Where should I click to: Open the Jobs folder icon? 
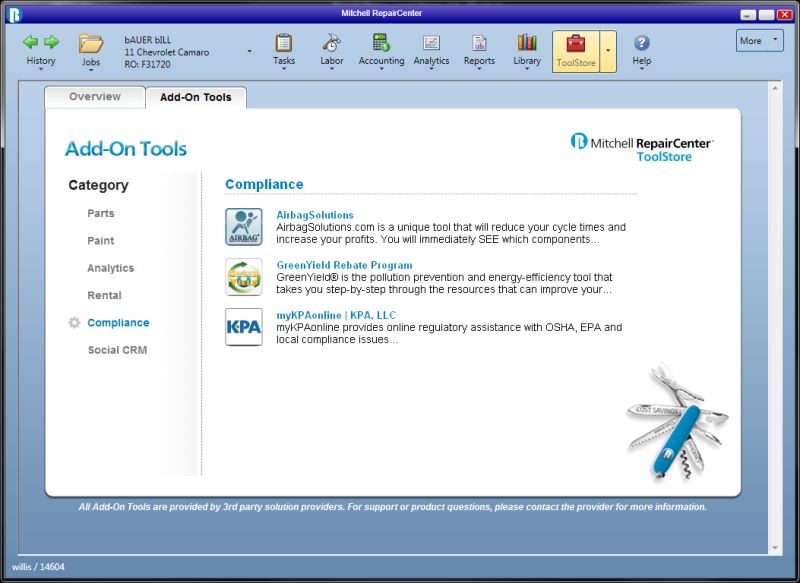(x=91, y=43)
